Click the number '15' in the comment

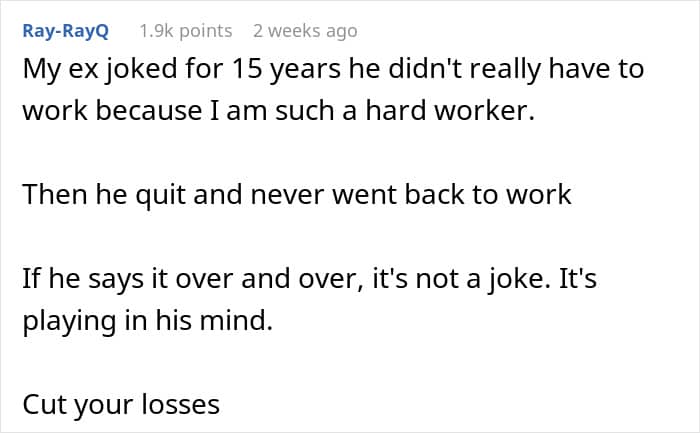(x=247, y=69)
